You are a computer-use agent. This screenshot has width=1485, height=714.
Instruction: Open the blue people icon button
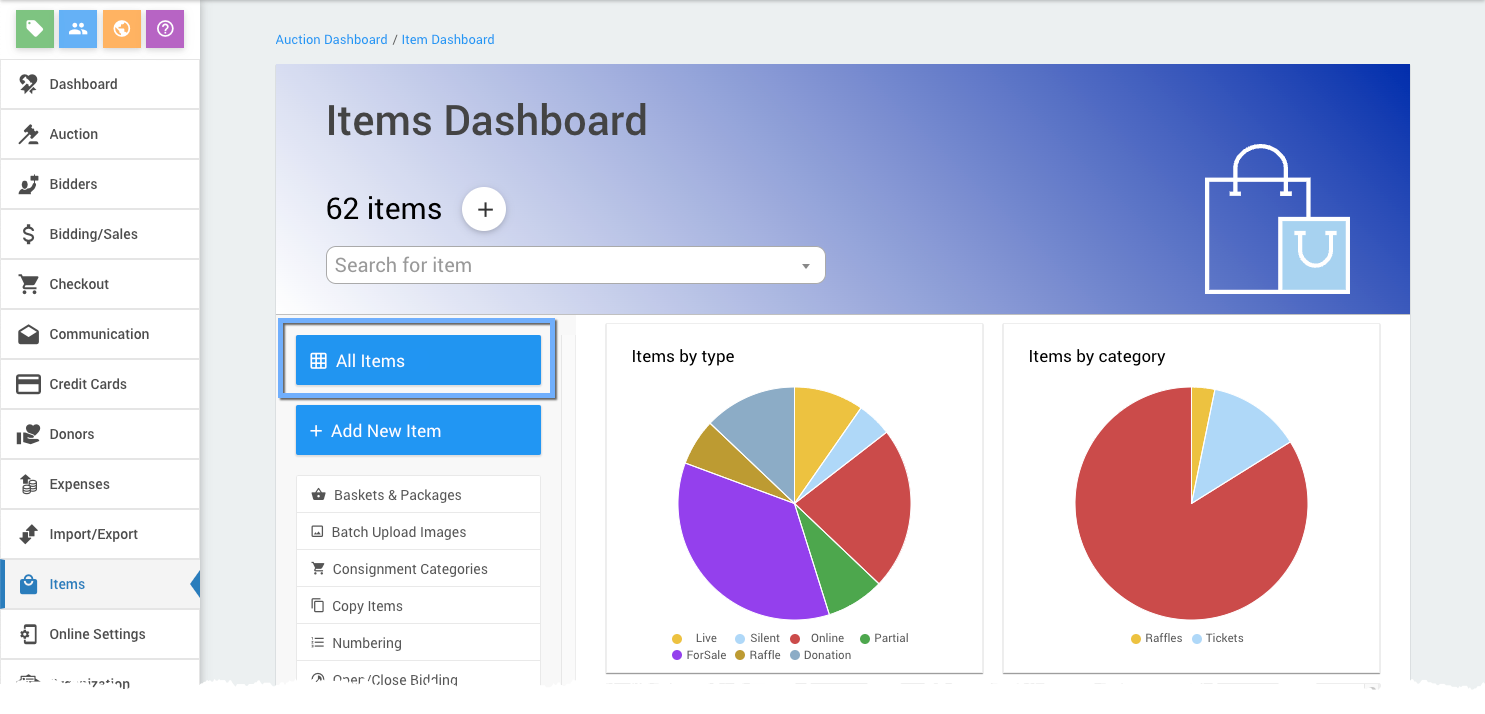78,29
